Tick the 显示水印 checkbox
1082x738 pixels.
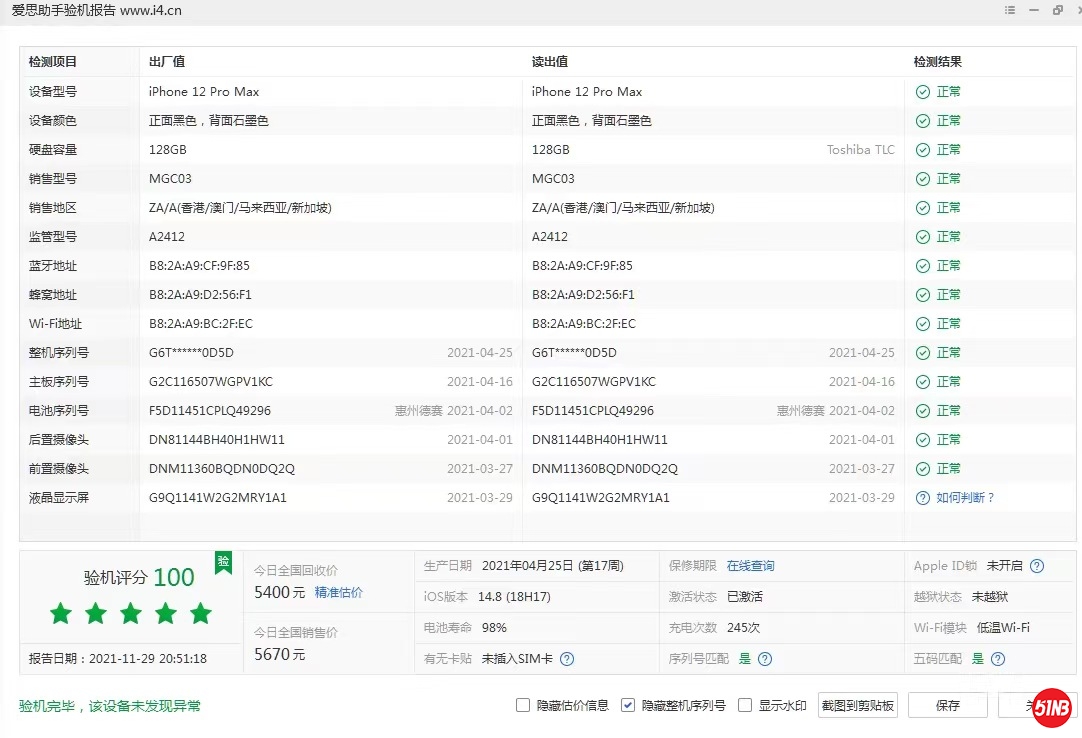pos(745,705)
